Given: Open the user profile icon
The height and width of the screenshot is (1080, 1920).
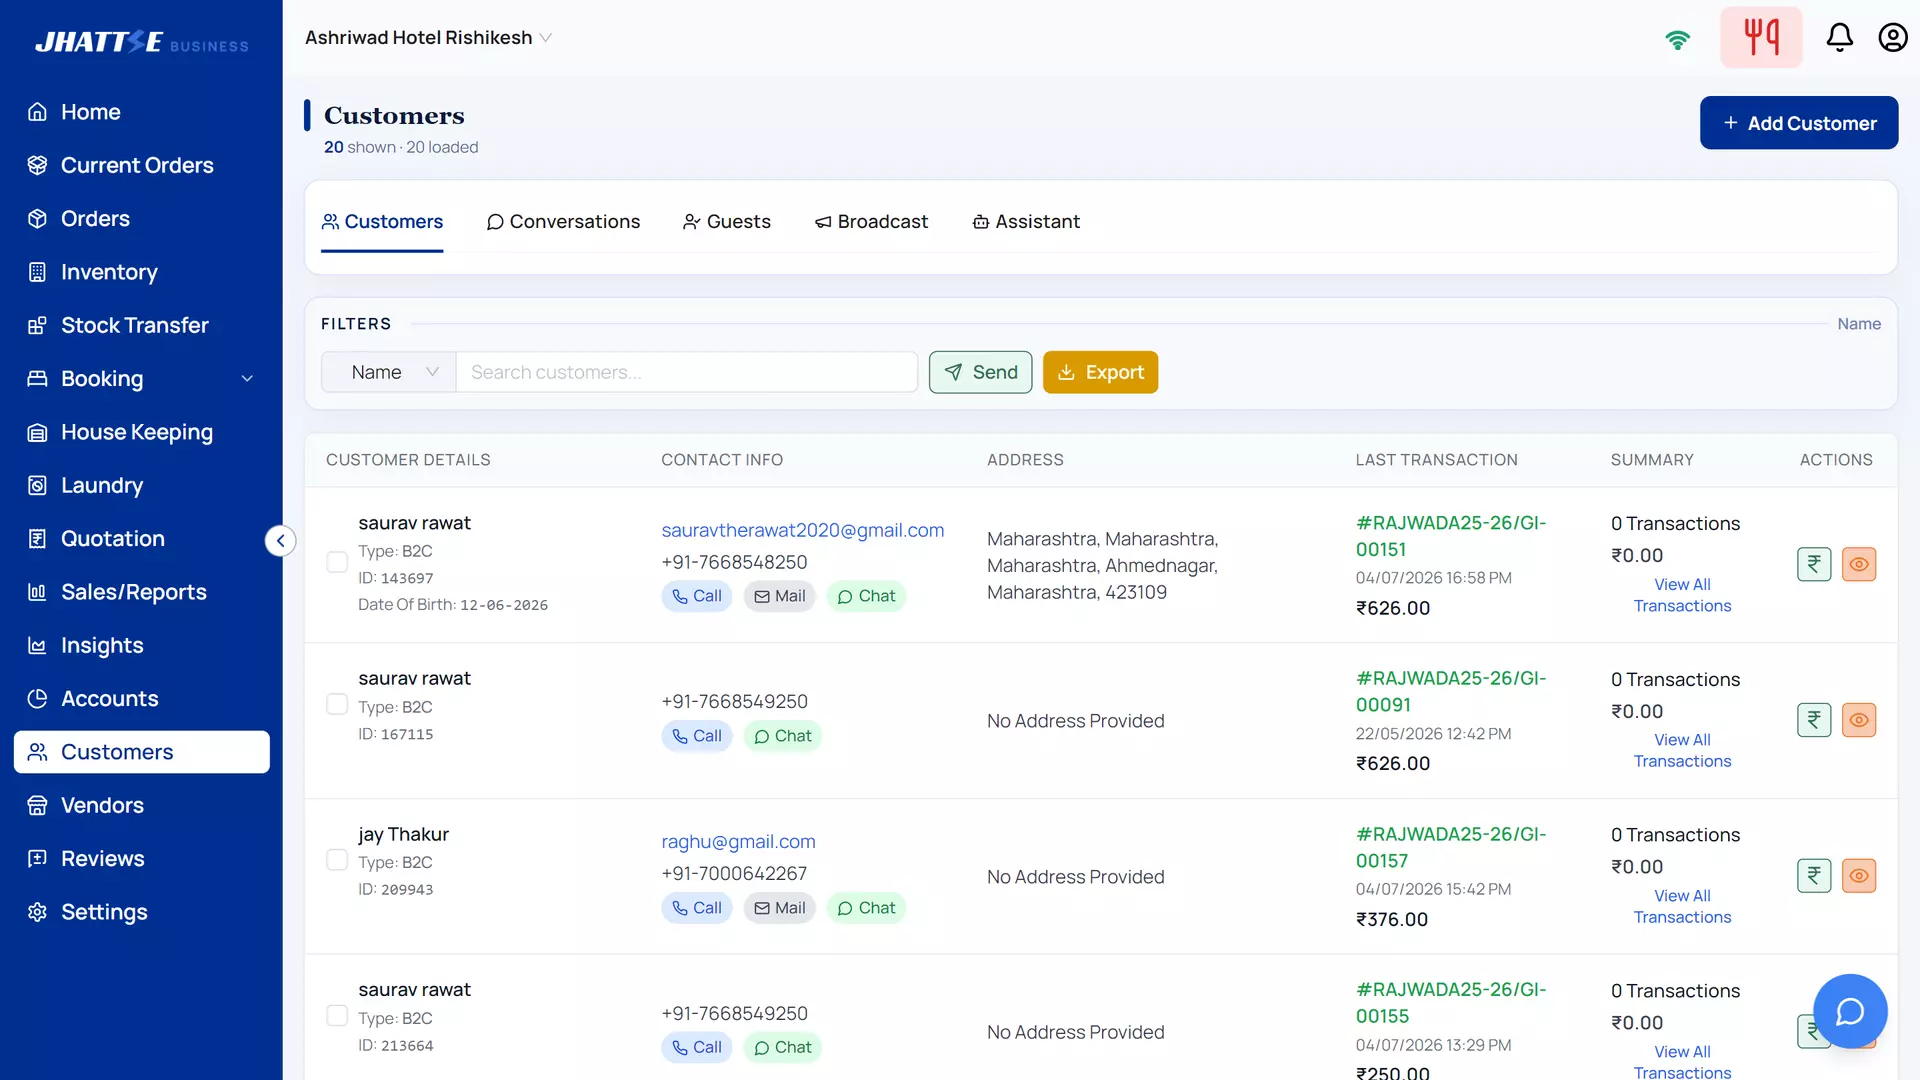Looking at the screenshot, I should point(1892,38).
